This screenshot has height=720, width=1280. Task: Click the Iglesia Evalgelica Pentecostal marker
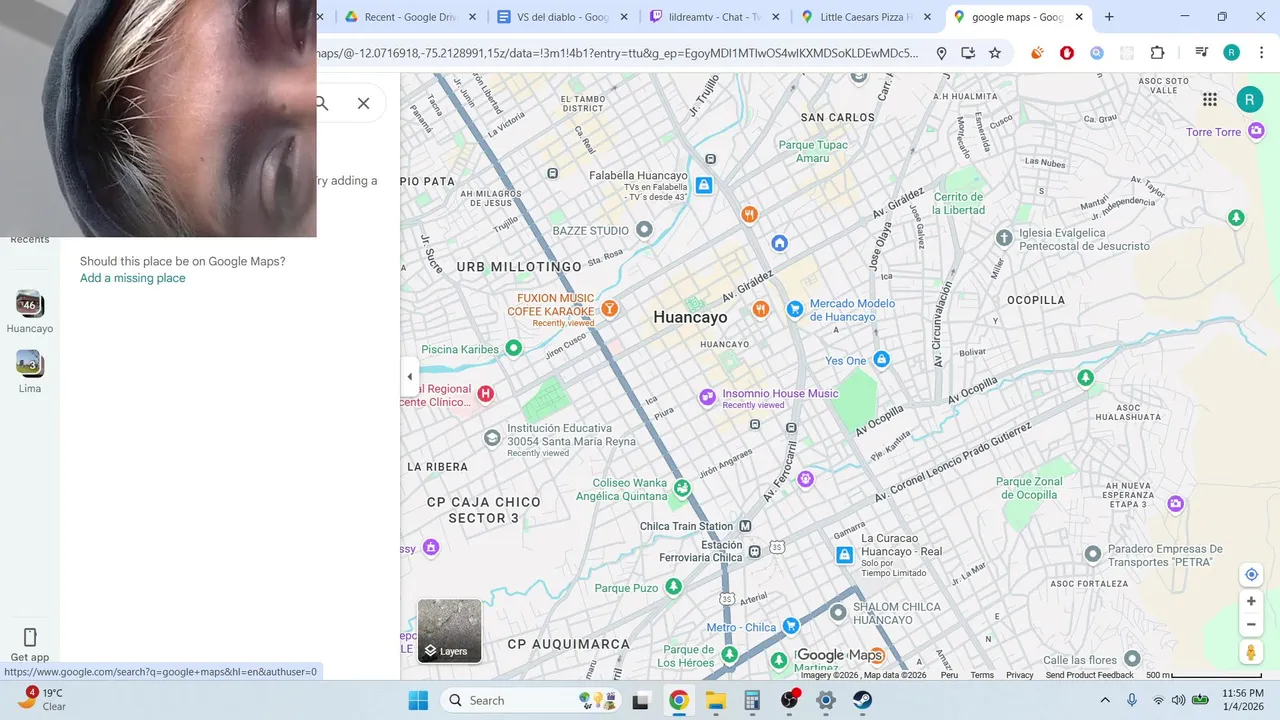point(1004,237)
